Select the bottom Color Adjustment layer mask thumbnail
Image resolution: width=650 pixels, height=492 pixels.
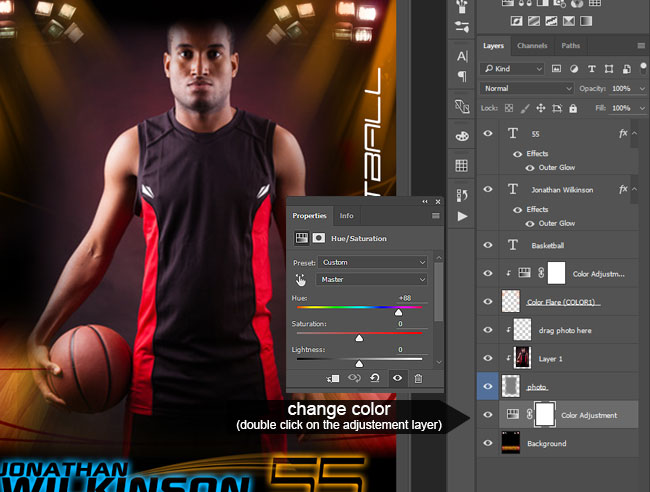point(545,414)
